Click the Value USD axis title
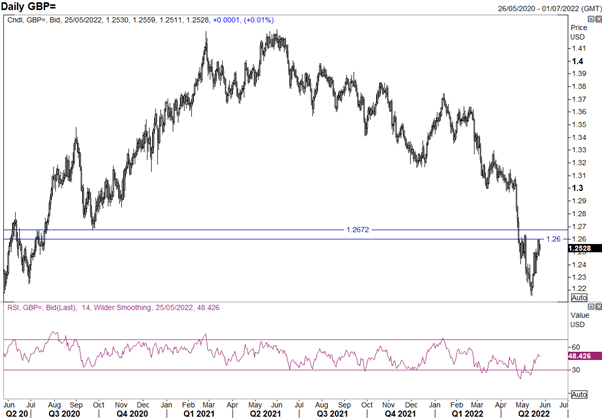This screenshot has width=602, height=418. [x=579, y=320]
